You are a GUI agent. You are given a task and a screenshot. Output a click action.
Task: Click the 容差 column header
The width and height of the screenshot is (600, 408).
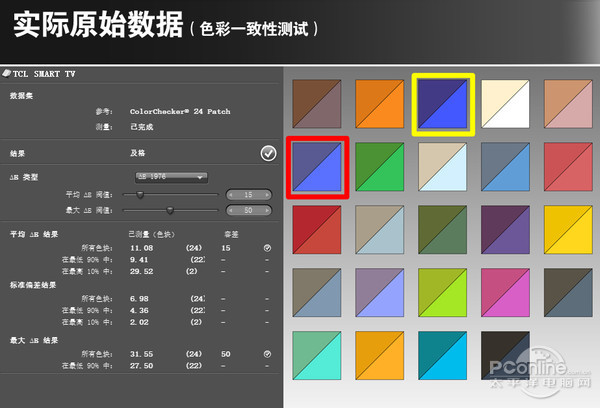coord(231,234)
